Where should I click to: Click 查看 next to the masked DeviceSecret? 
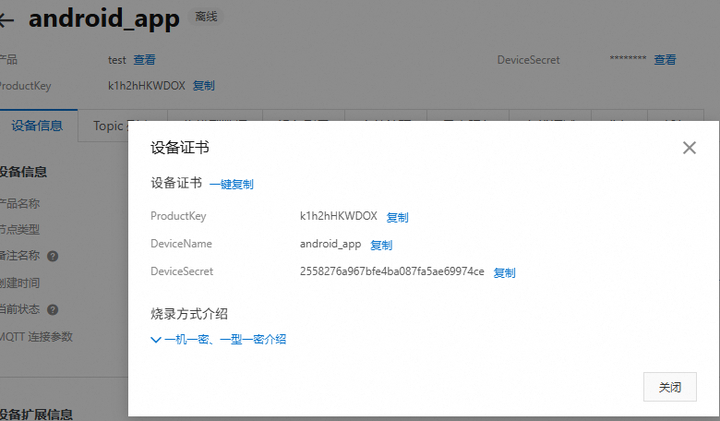(x=665, y=60)
